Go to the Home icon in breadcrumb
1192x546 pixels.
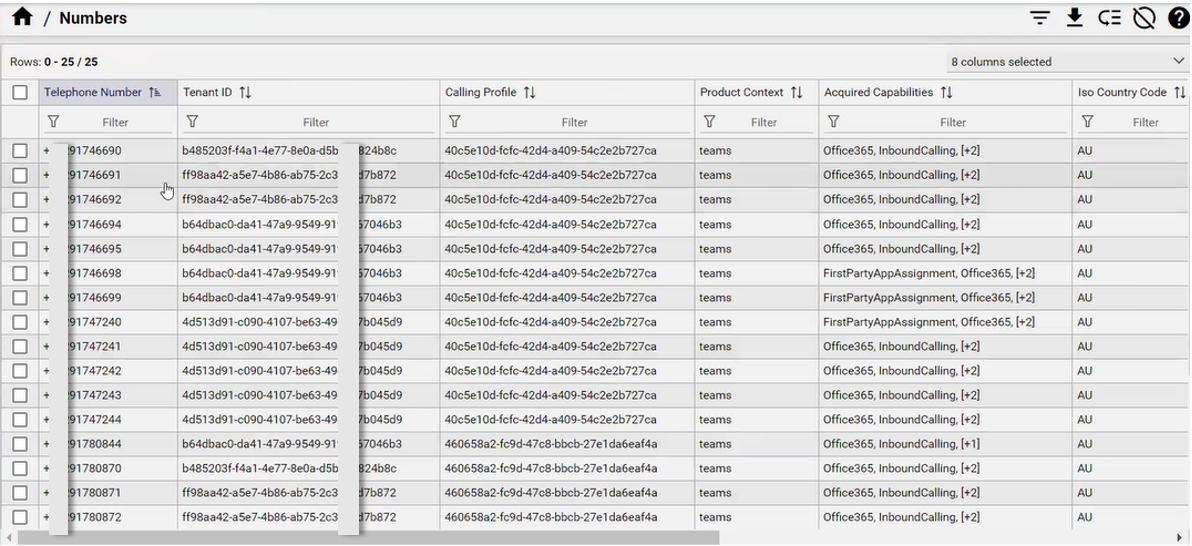(x=22, y=17)
